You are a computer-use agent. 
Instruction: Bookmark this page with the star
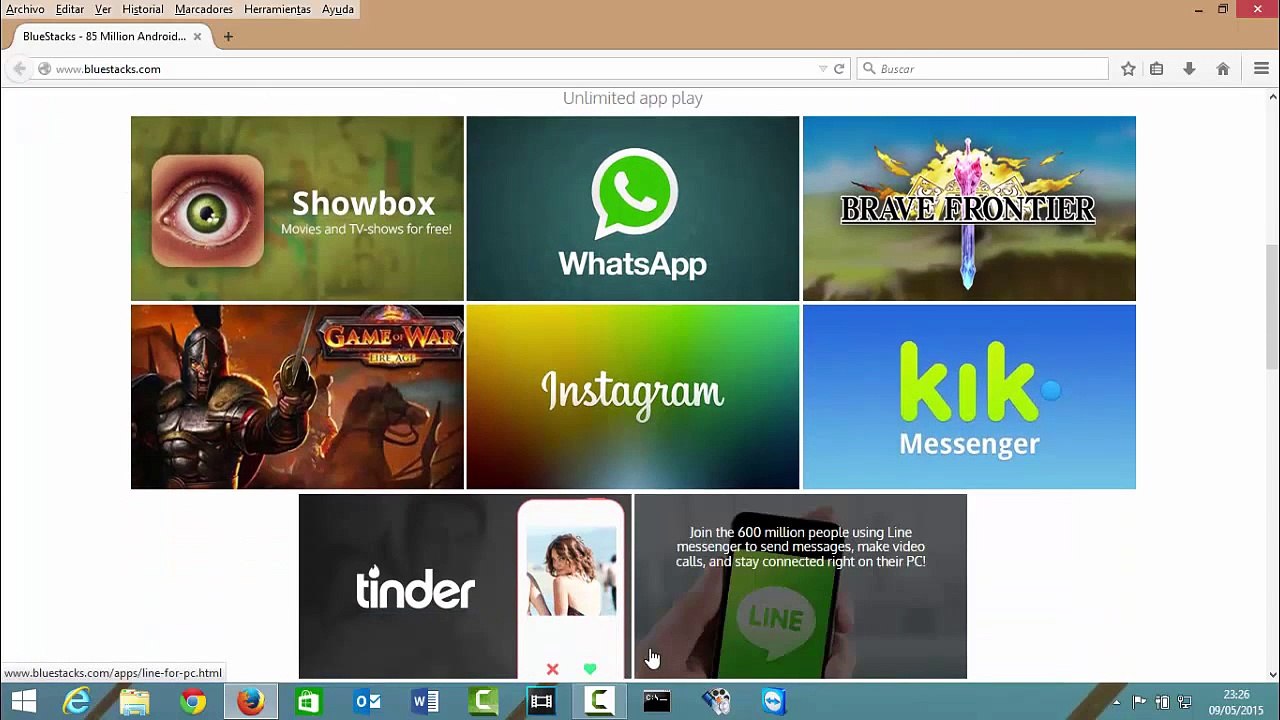(1128, 69)
